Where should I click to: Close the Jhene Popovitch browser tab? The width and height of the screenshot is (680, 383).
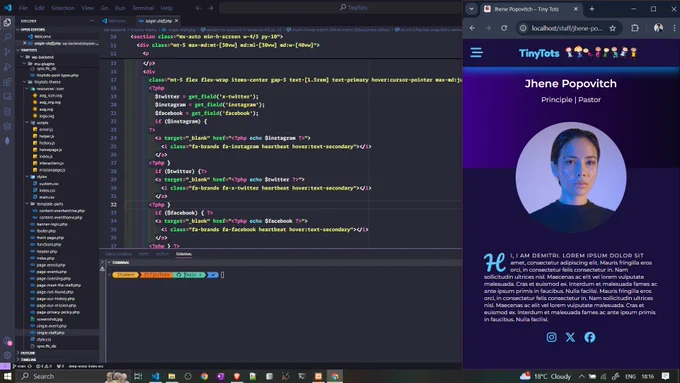click(575, 9)
